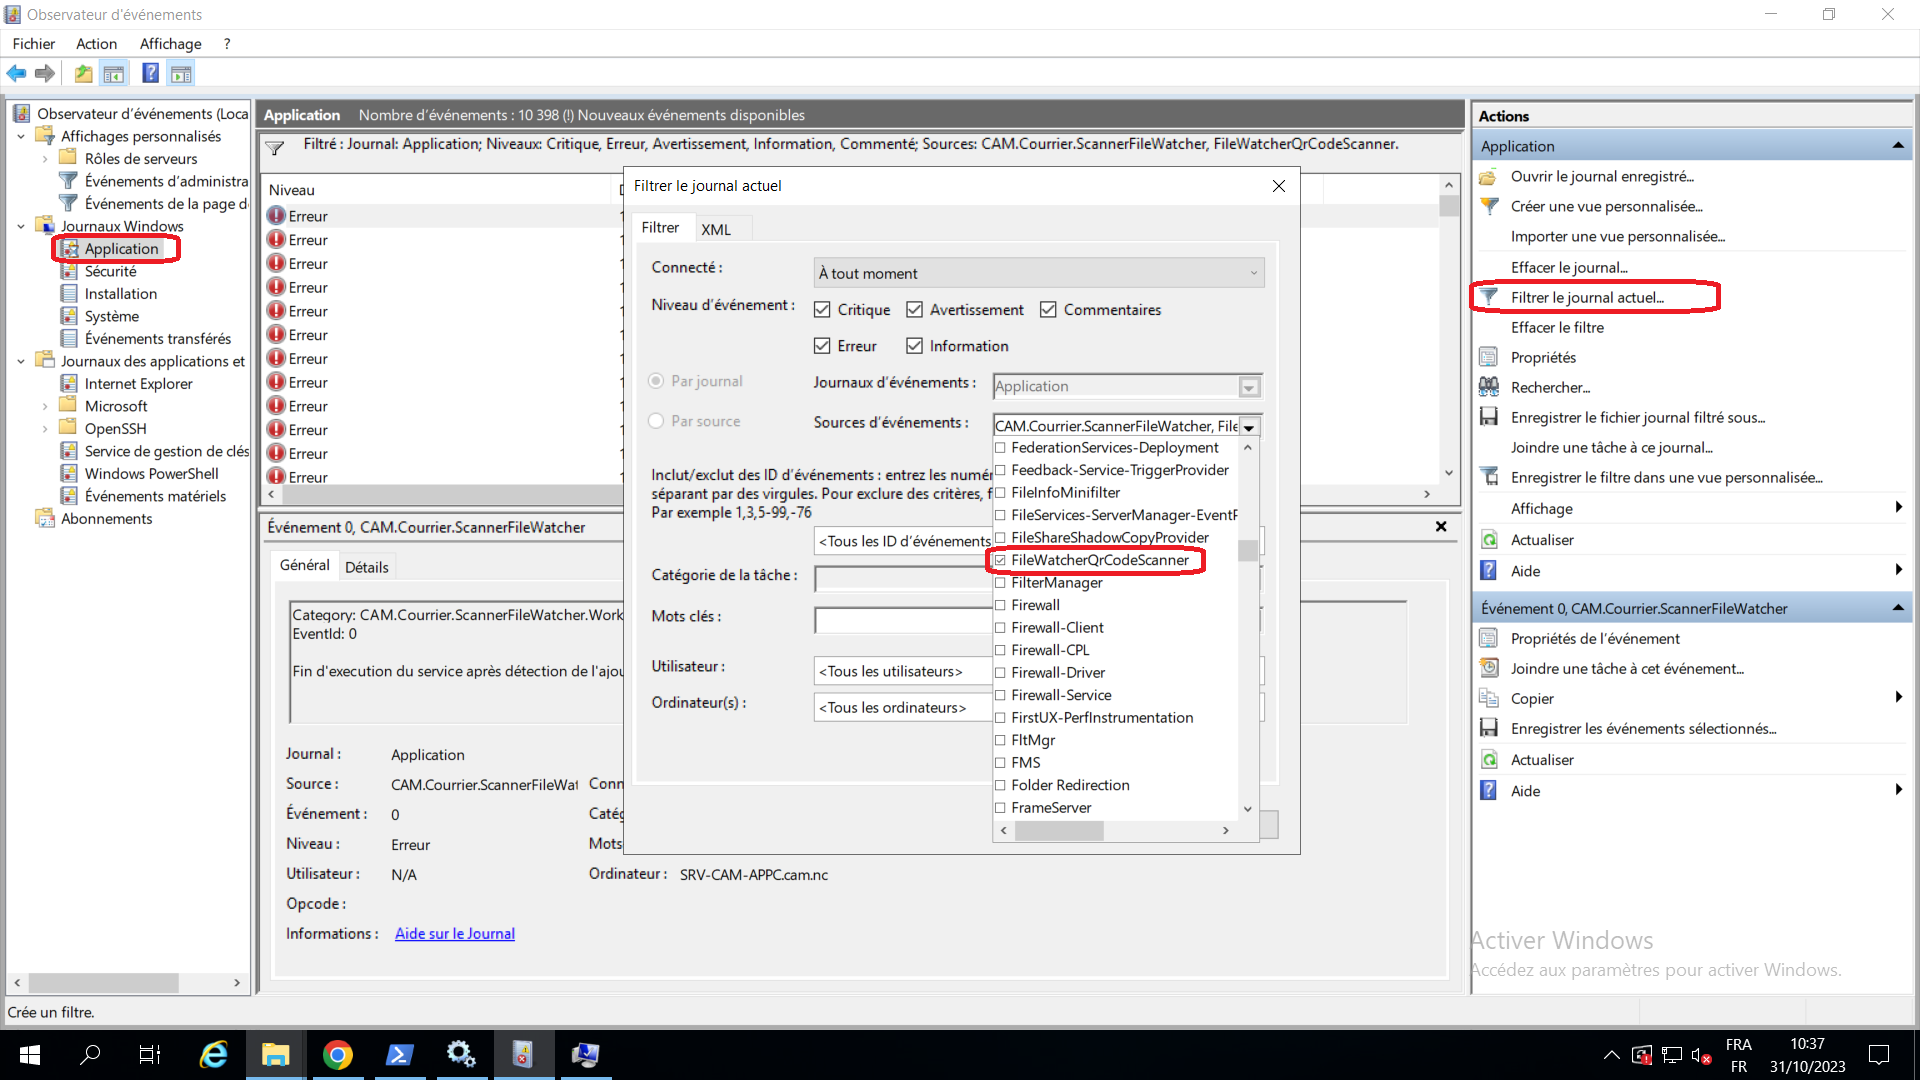Click the Mots clés input field
This screenshot has width=1920, height=1080.
coord(902,620)
